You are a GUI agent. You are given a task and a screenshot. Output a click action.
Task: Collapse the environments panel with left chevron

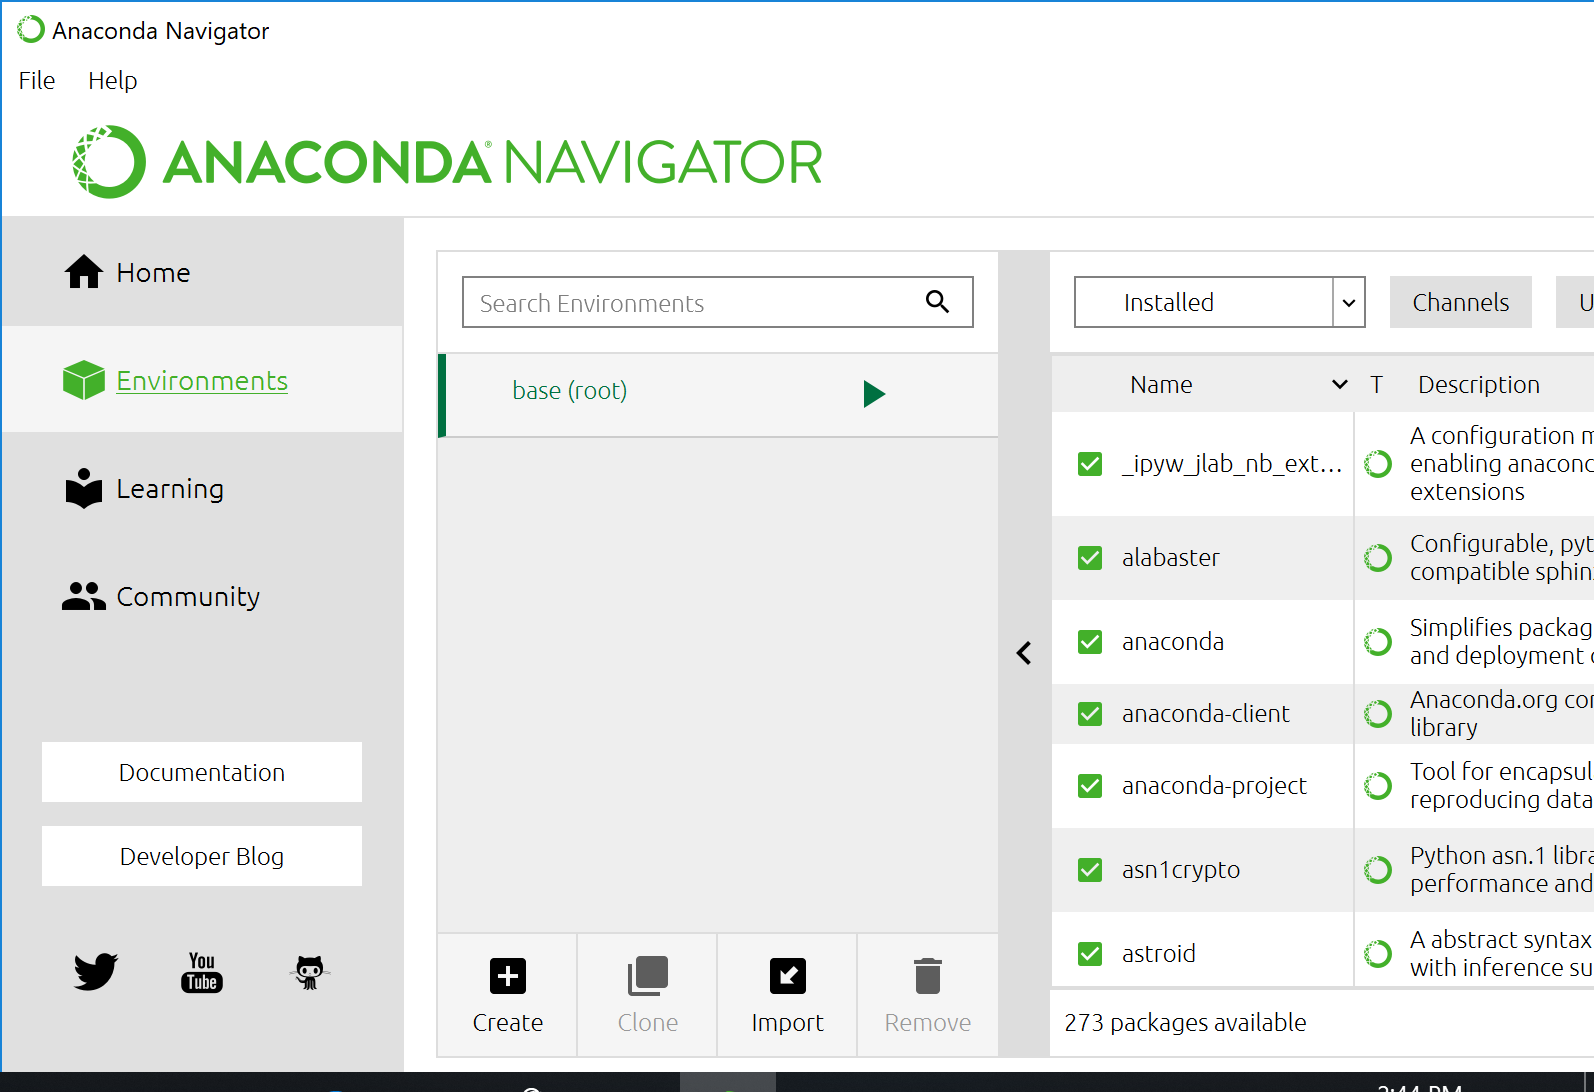click(x=1024, y=653)
